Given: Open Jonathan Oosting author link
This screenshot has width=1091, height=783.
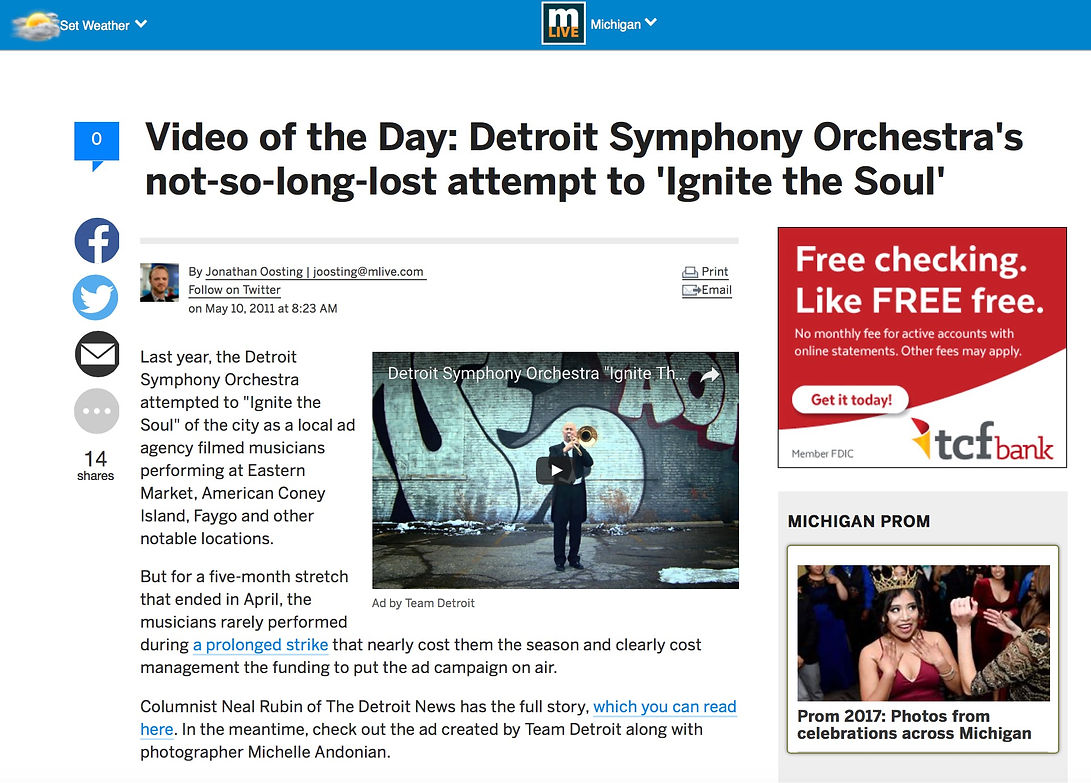Looking at the screenshot, I should point(254,271).
